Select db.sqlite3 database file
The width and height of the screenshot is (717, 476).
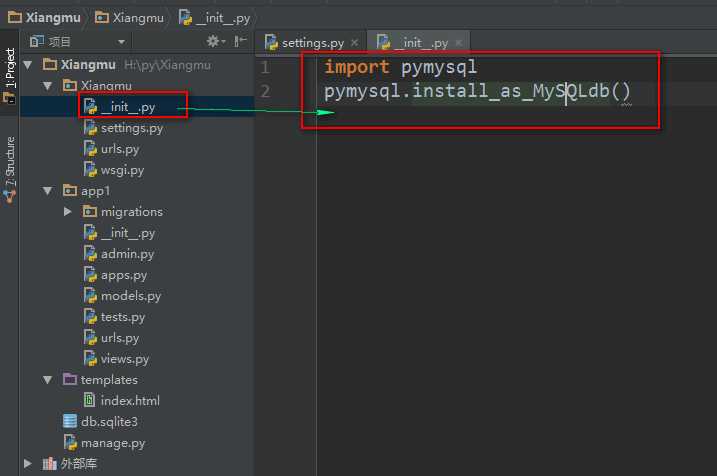tap(137, 422)
